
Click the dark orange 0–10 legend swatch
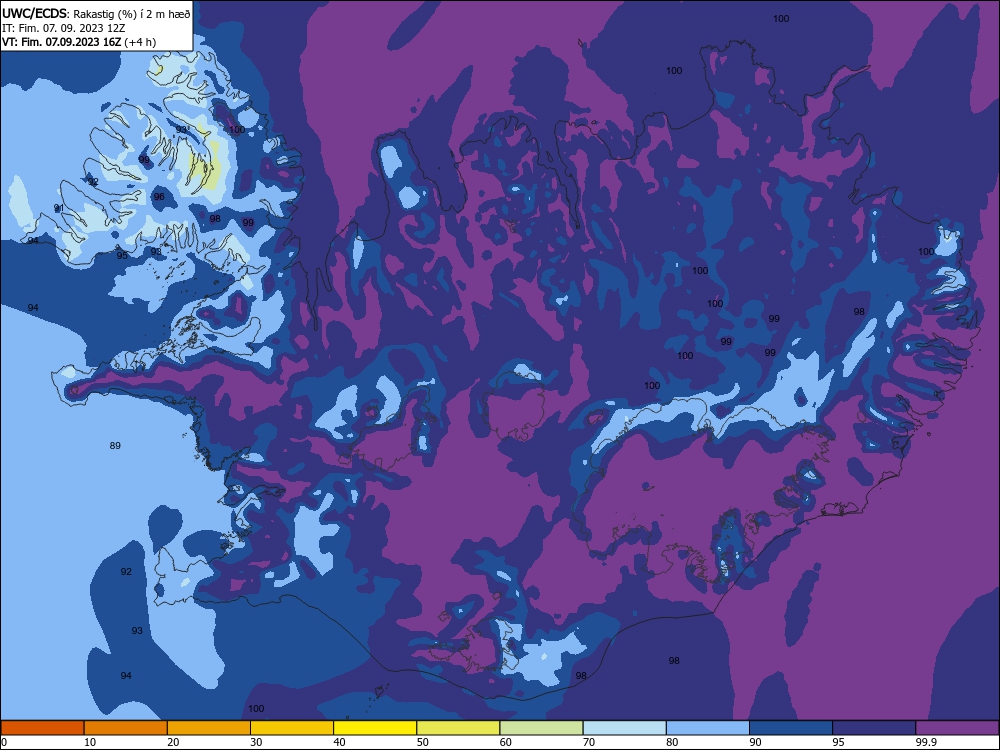pos(42,728)
